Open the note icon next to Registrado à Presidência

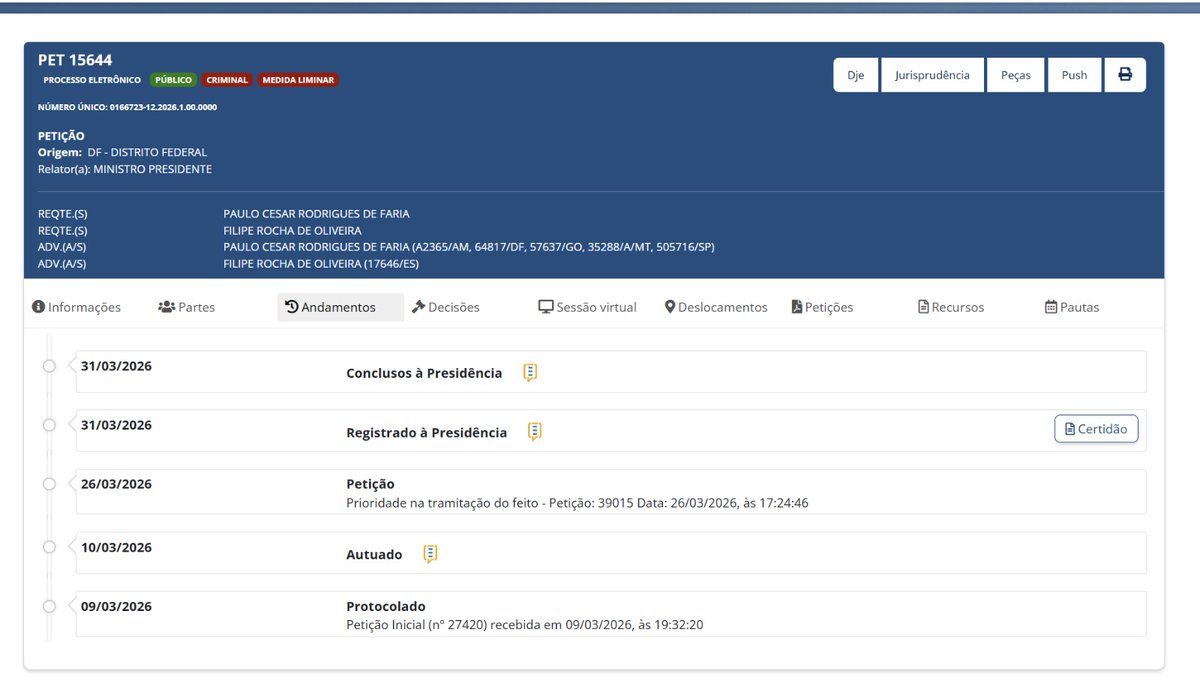535,432
